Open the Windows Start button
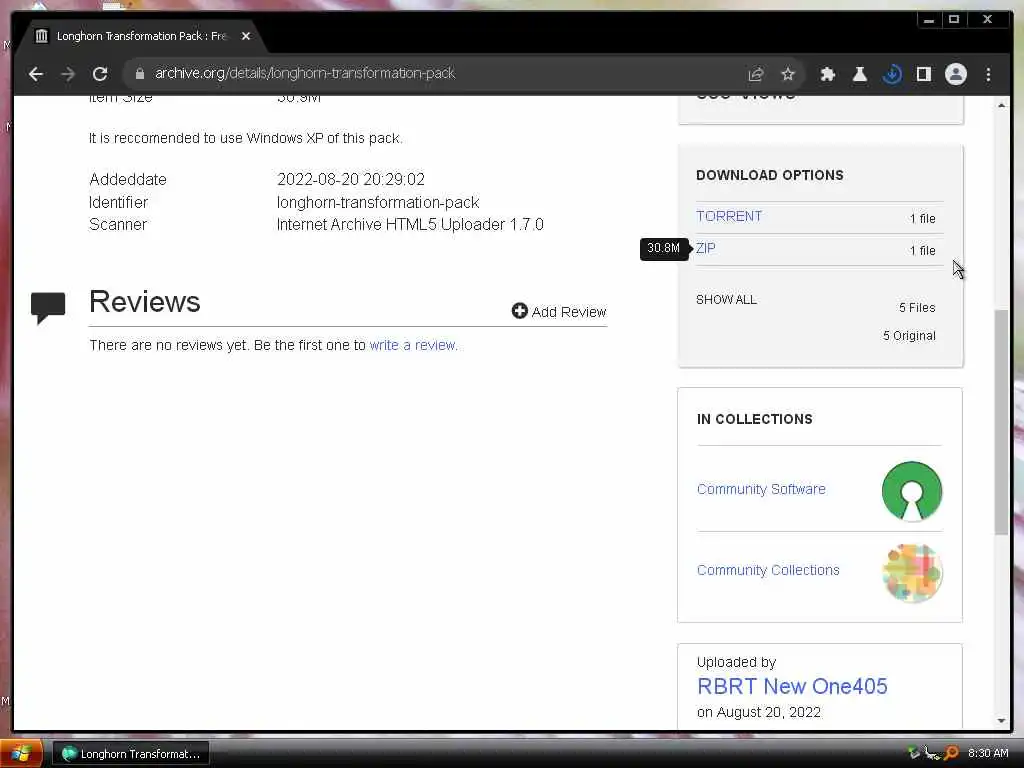The width and height of the screenshot is (1024, 768). (21, 754)
